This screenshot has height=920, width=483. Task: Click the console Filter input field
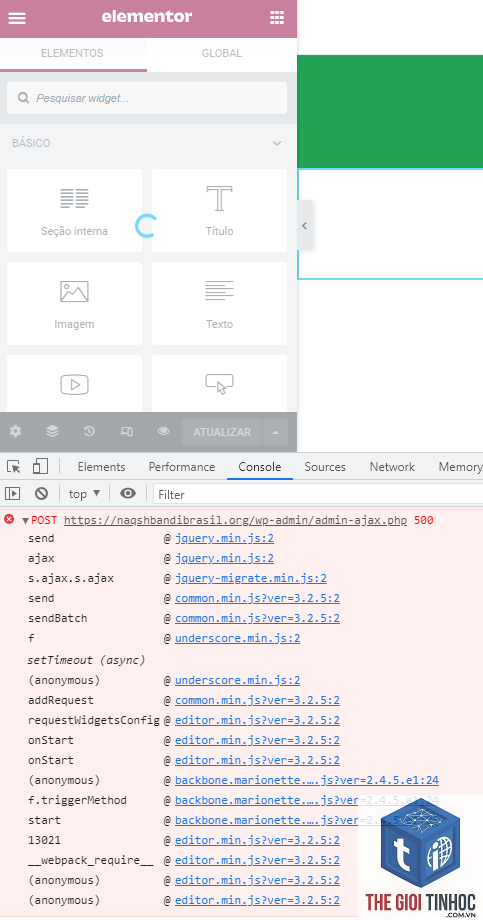coord(318,495)
